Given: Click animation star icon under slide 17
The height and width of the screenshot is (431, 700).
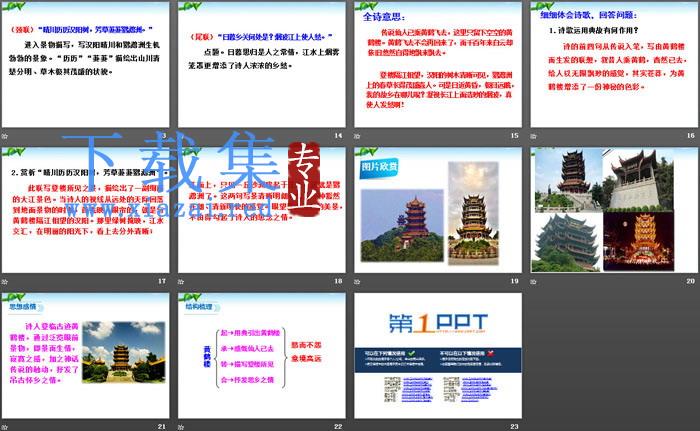Looking at the screenshot, I should [x=5, y=281].
